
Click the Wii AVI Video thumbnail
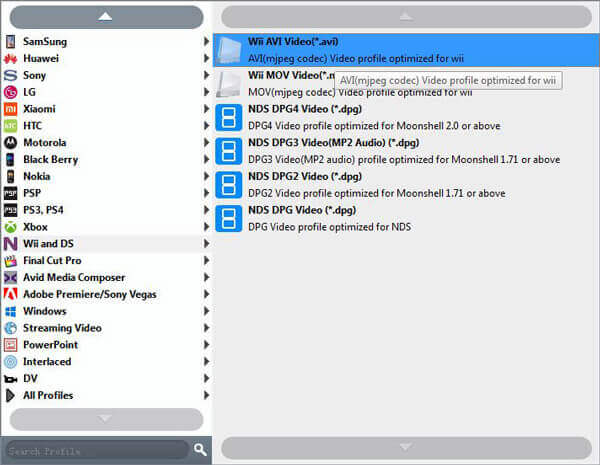(228, 50)
